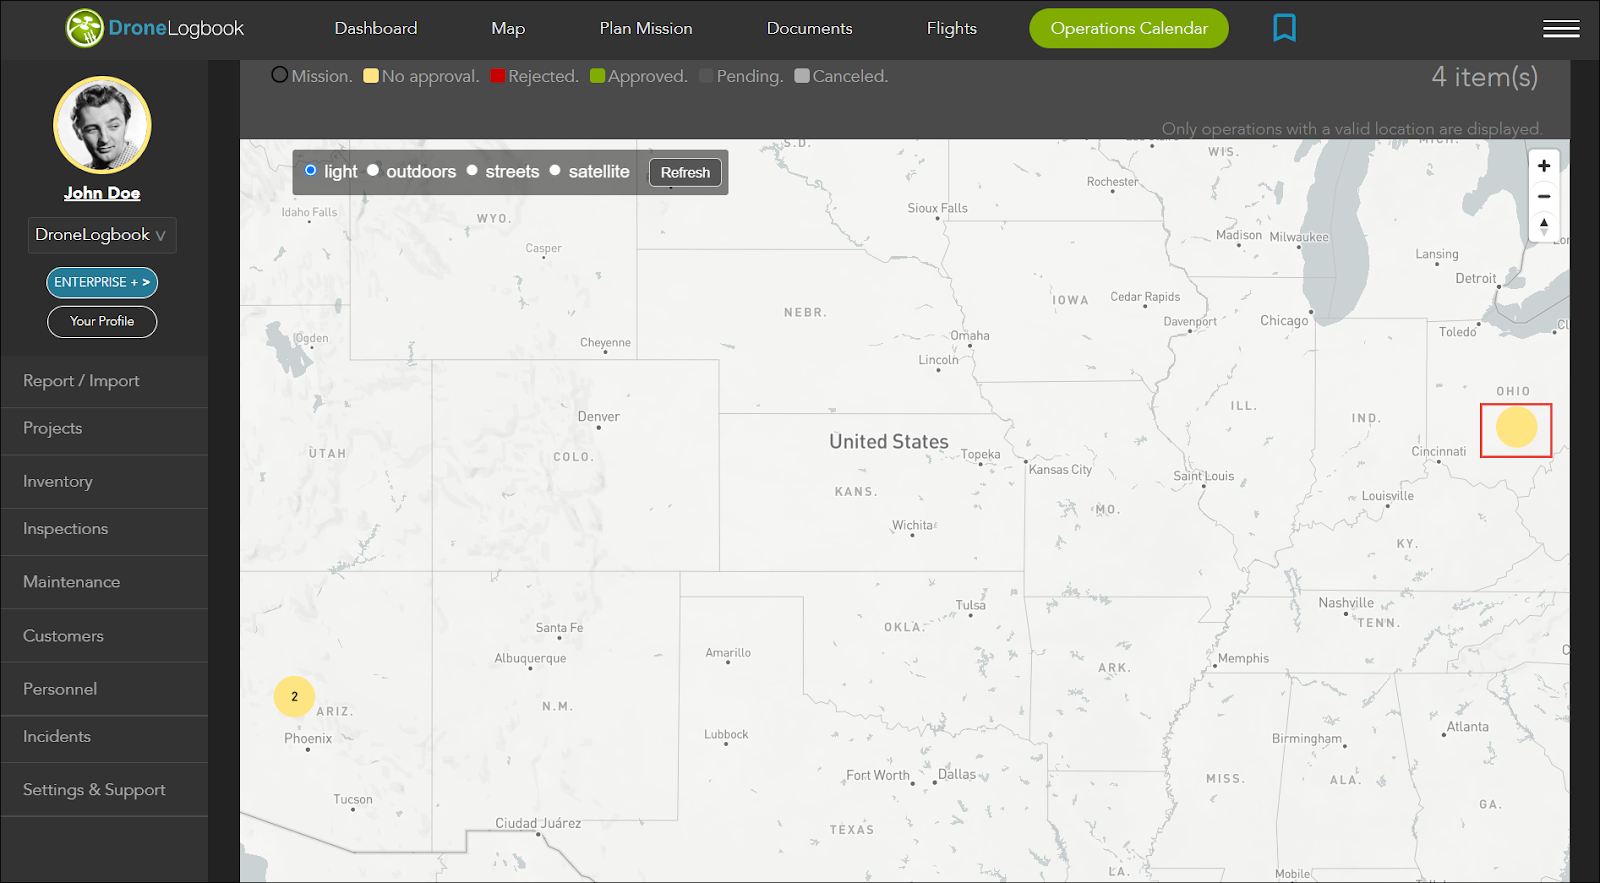
Task: Click the John Doe name link
Action: [x=102, y=193]
